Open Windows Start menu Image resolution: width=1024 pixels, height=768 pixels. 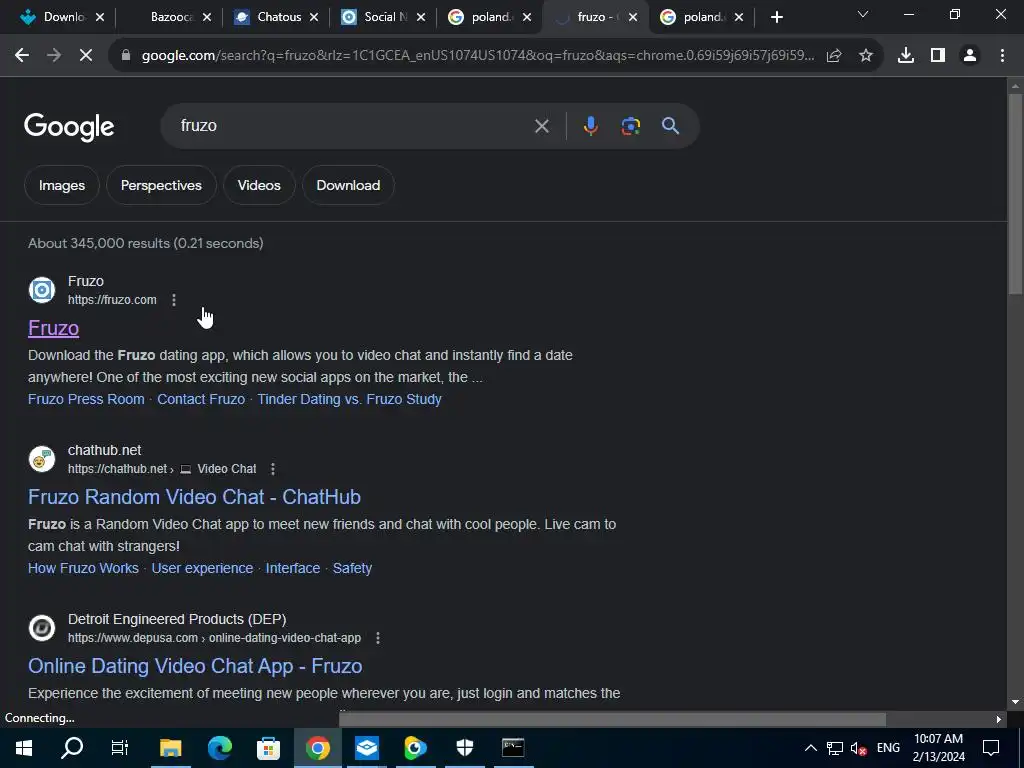point(24,748)
